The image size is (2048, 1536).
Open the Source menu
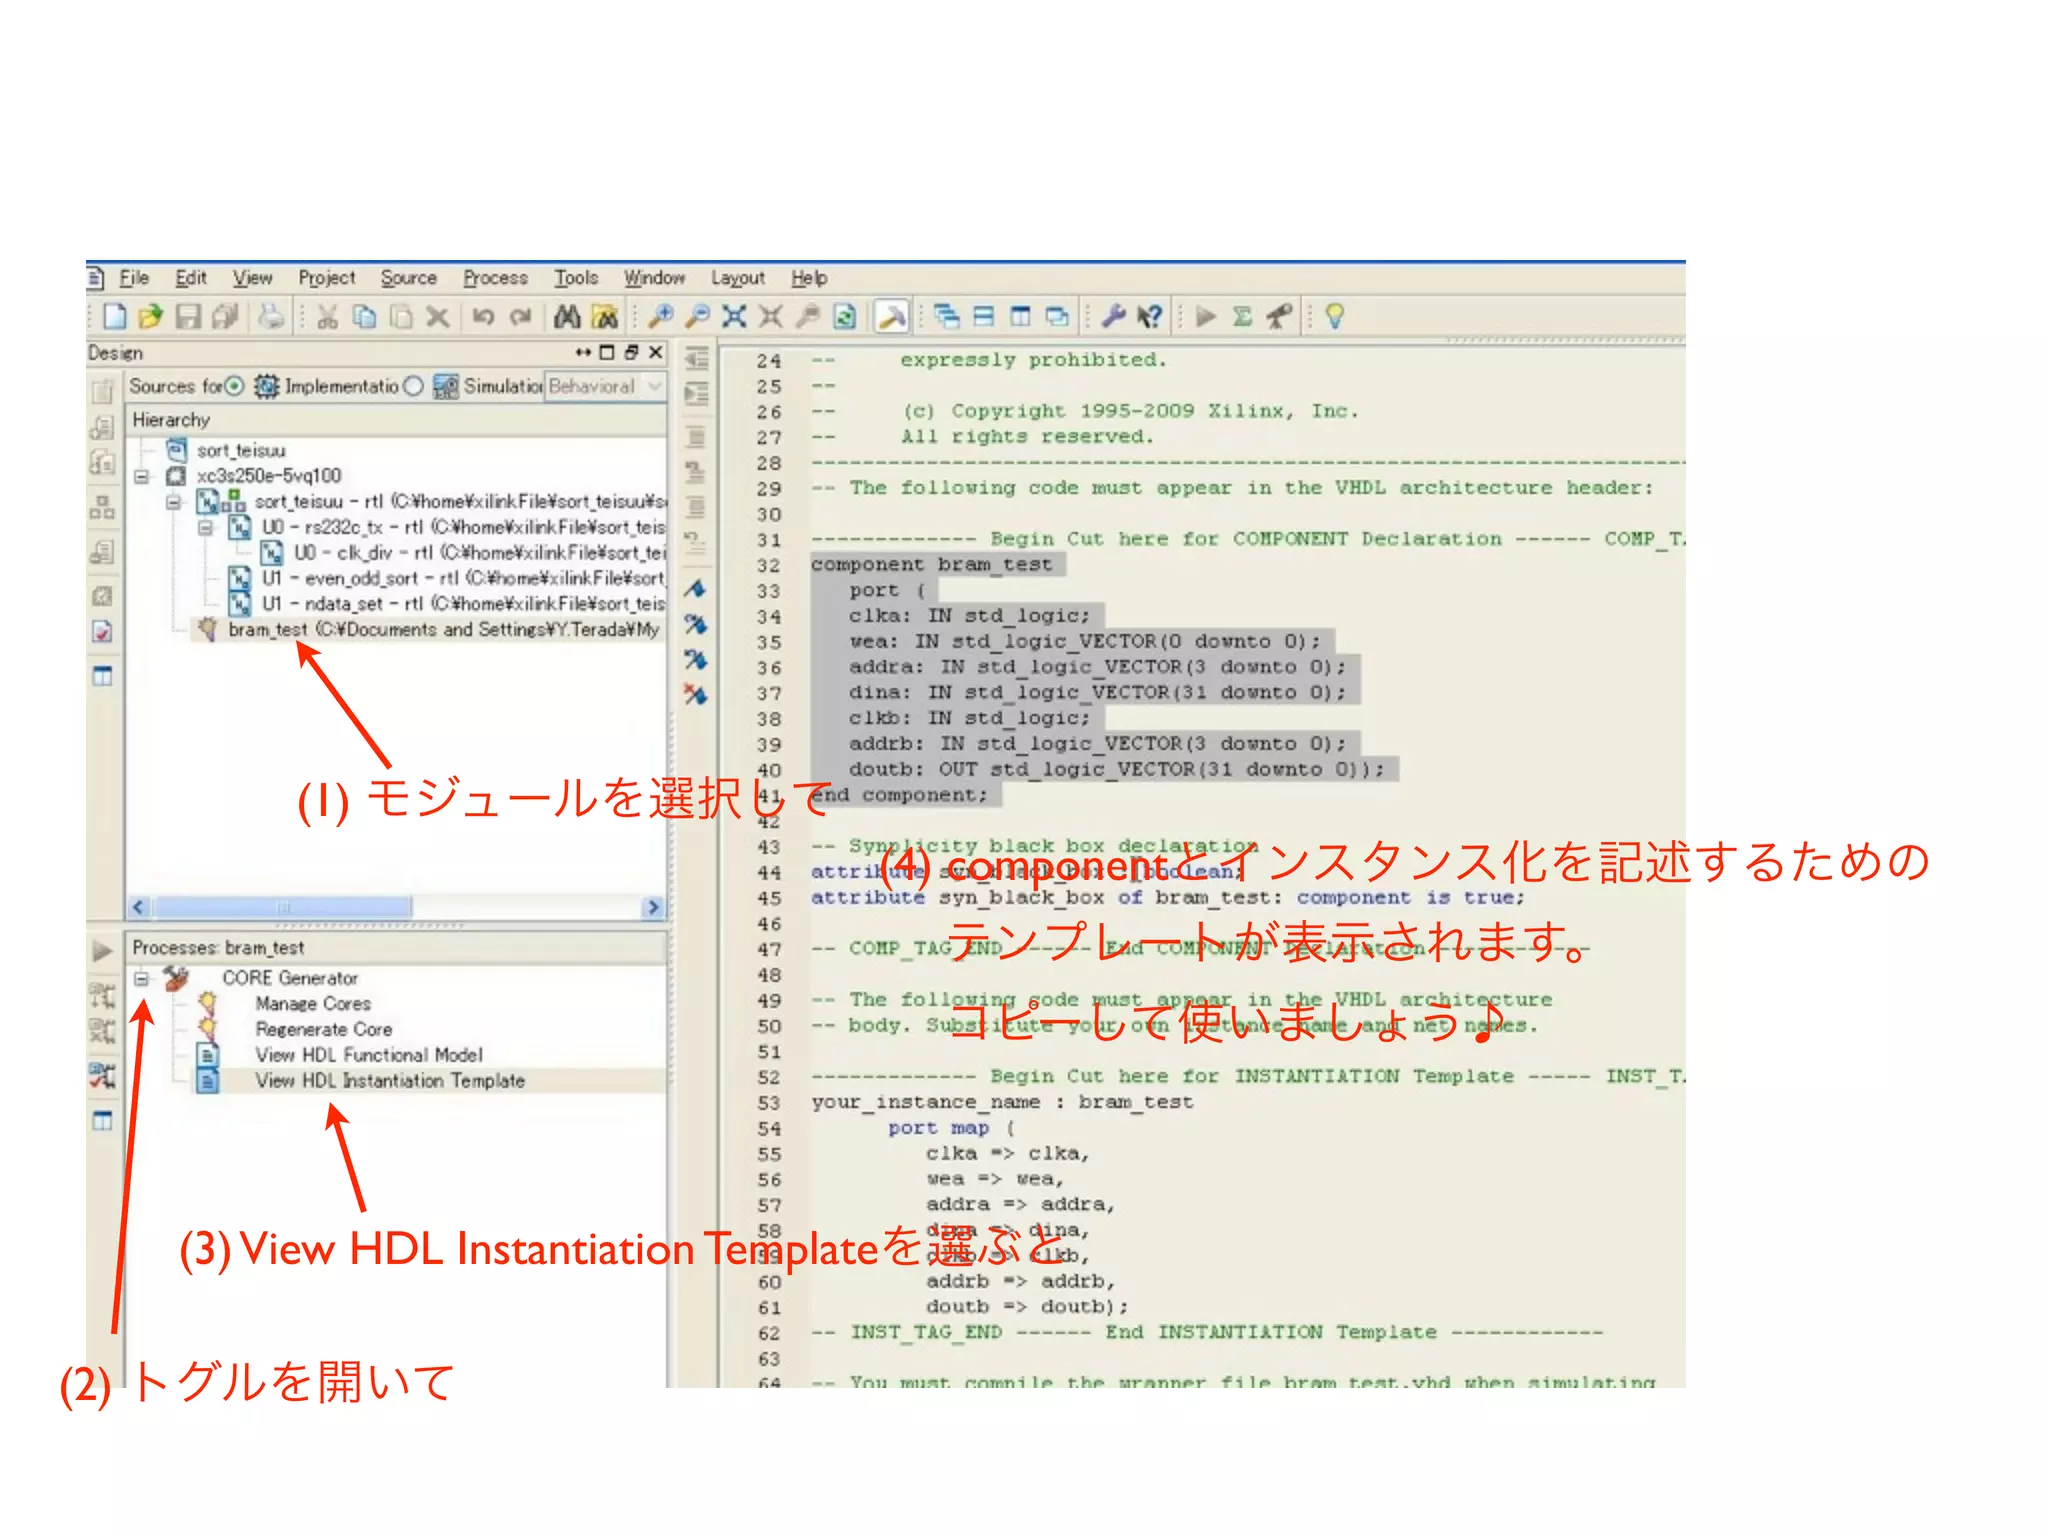point(408,278)
